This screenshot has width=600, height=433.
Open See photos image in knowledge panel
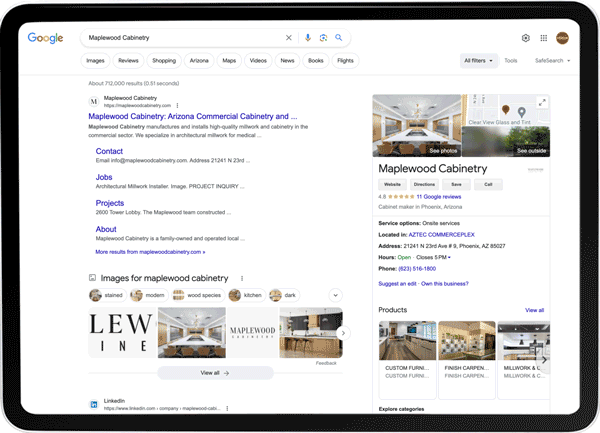click(x=417, y=125)
